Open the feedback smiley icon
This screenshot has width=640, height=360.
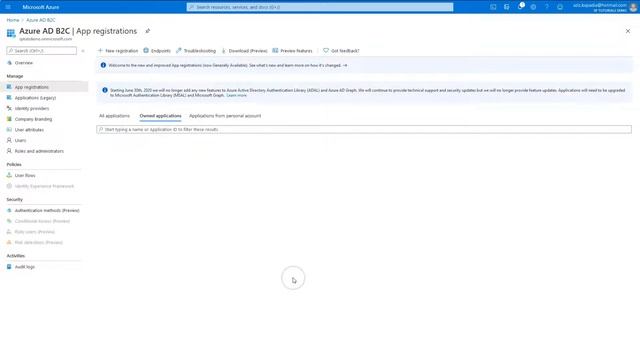[x=560, y=7]
